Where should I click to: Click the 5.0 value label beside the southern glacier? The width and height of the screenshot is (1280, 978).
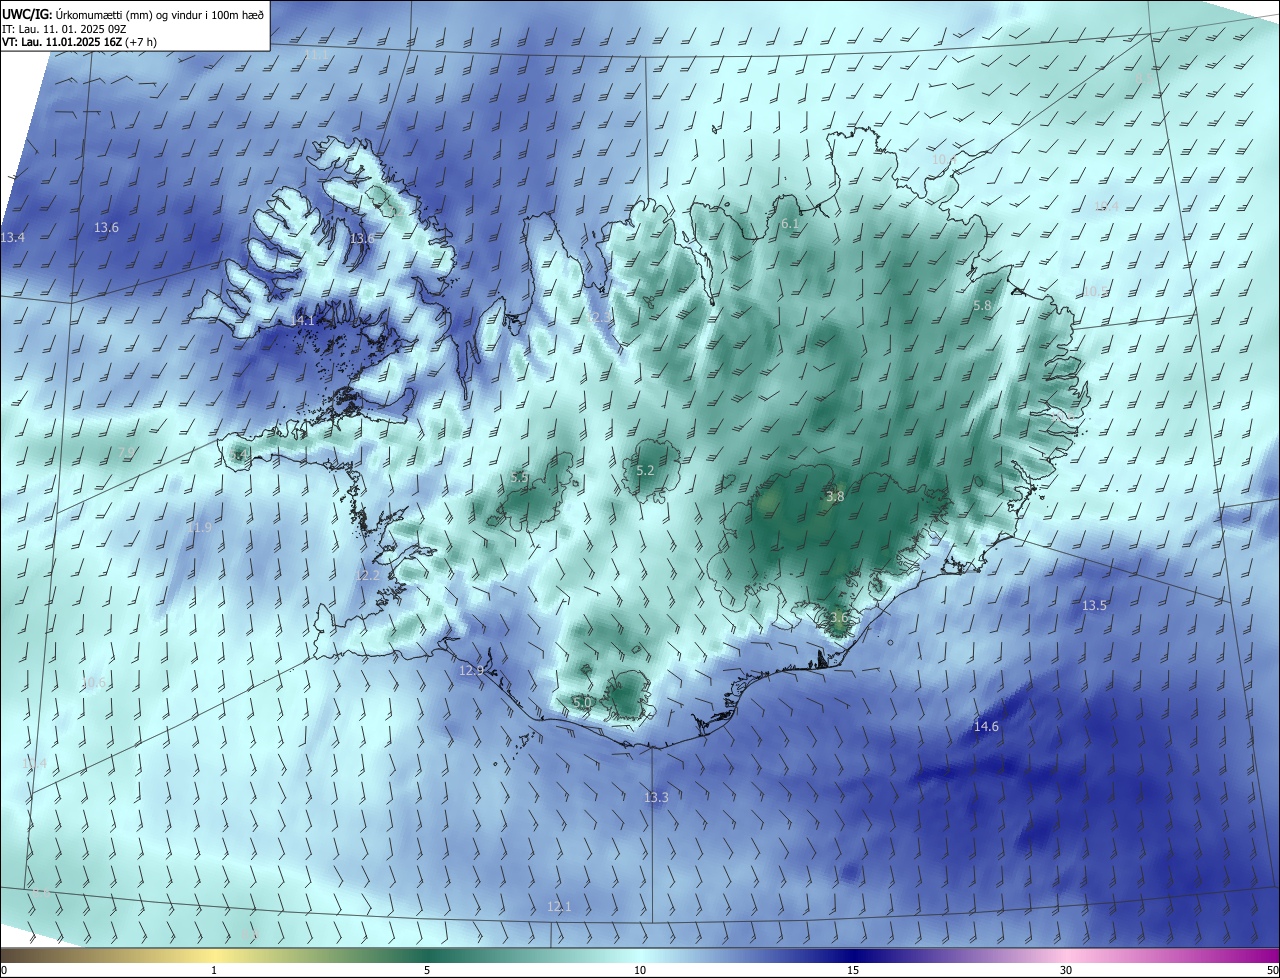(x=582, y=702)
